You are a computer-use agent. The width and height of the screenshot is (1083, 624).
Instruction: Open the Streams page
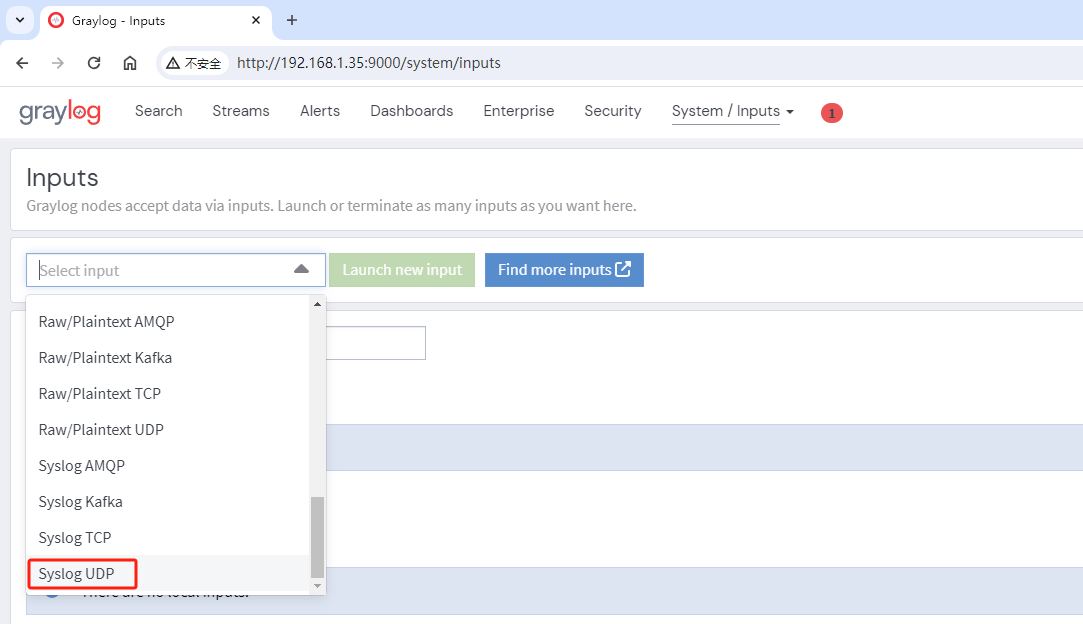241,111
